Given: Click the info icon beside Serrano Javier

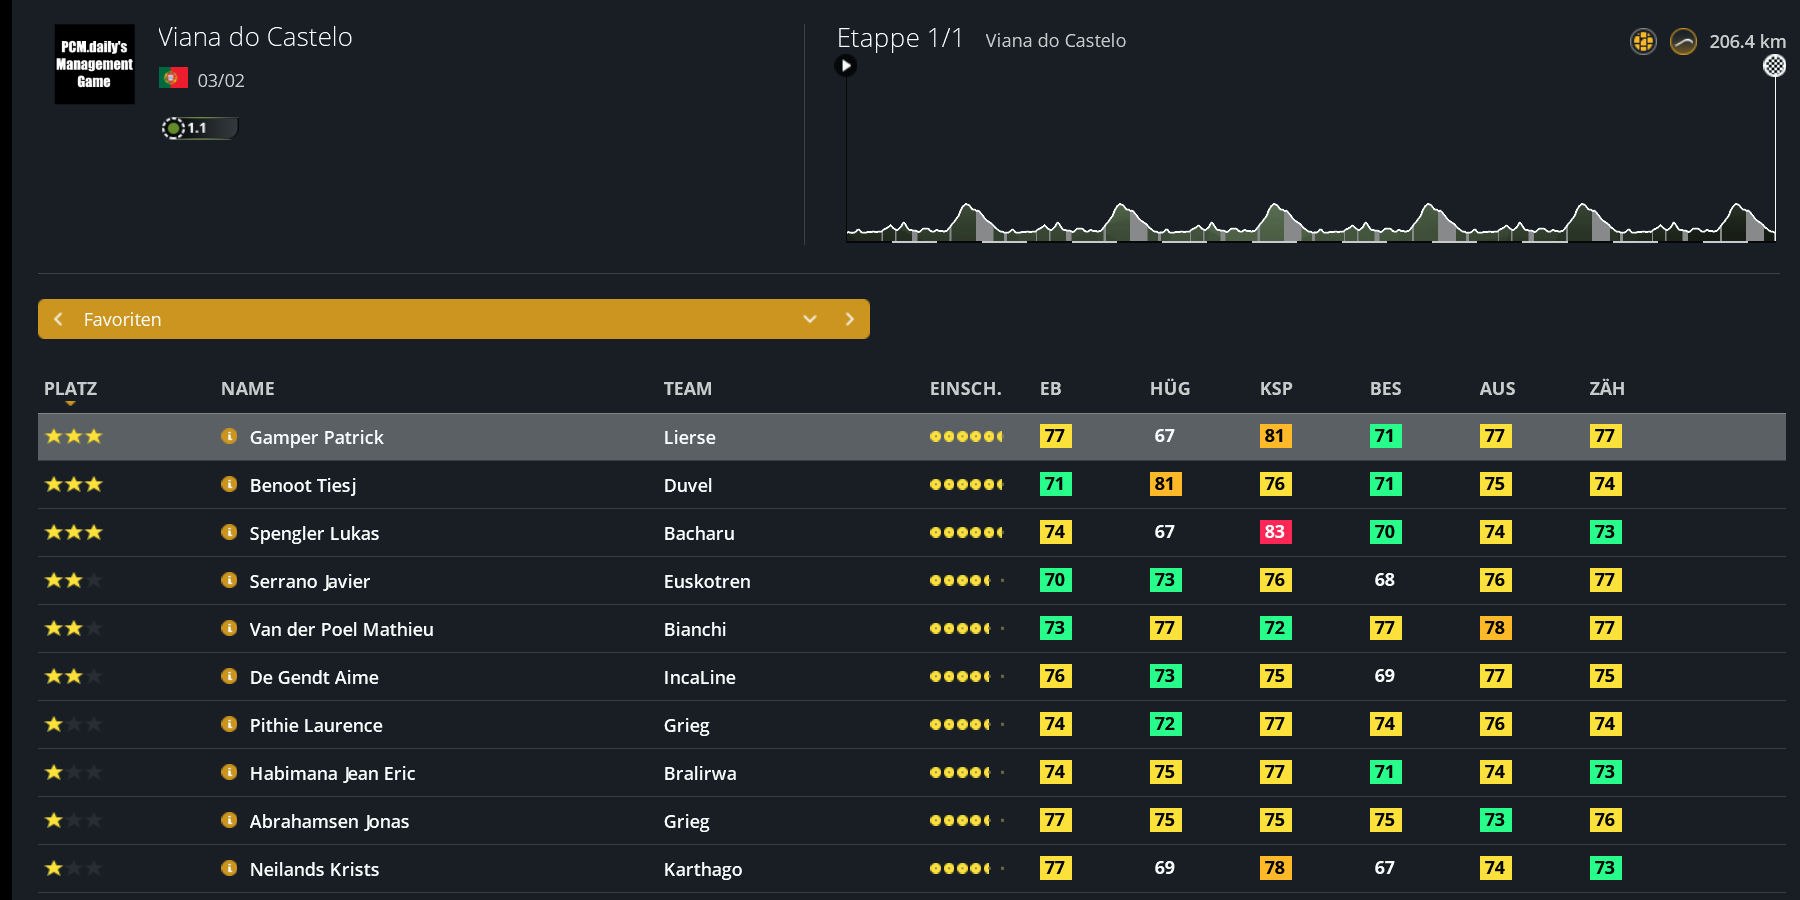Looking at the screenshot, I should 229,580.
